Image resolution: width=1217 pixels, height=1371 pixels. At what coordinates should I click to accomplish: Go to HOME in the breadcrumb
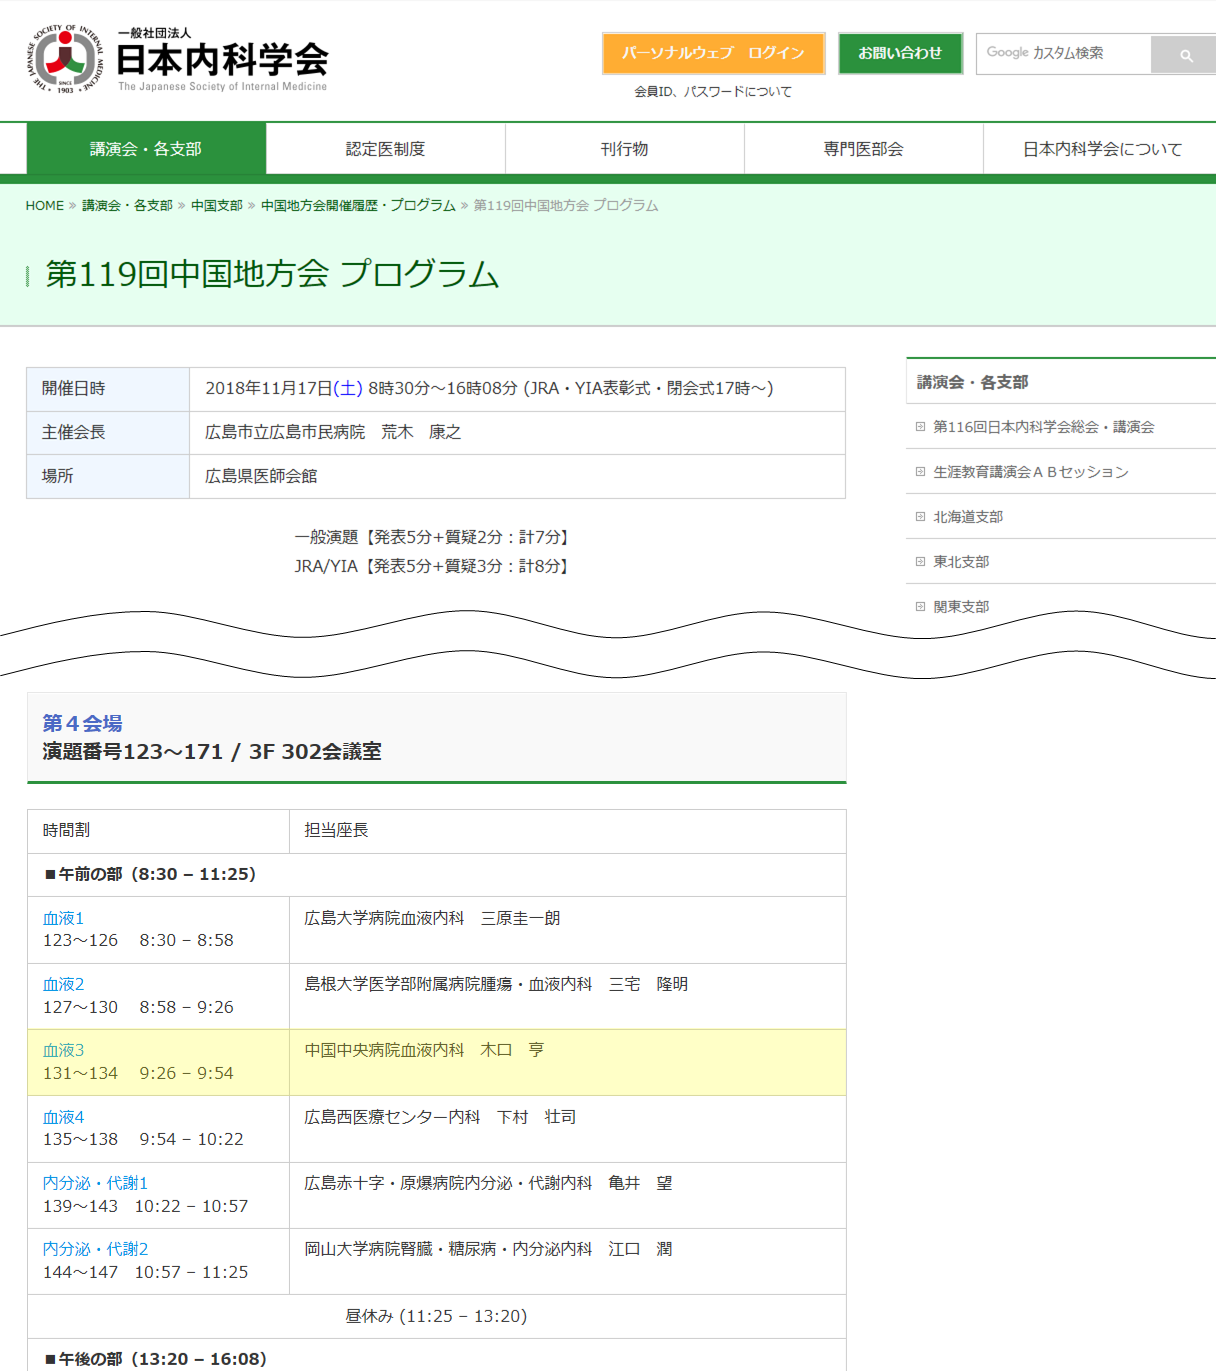pyautogui.click(x=45, y=206)
